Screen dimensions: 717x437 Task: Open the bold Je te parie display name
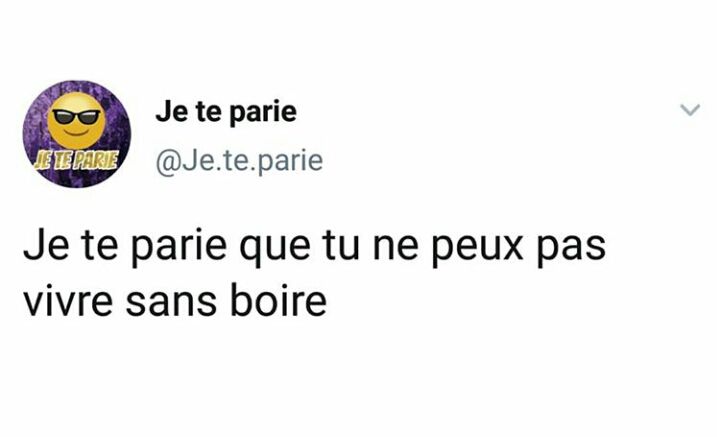pyautogui.click(x=226, y=112)
